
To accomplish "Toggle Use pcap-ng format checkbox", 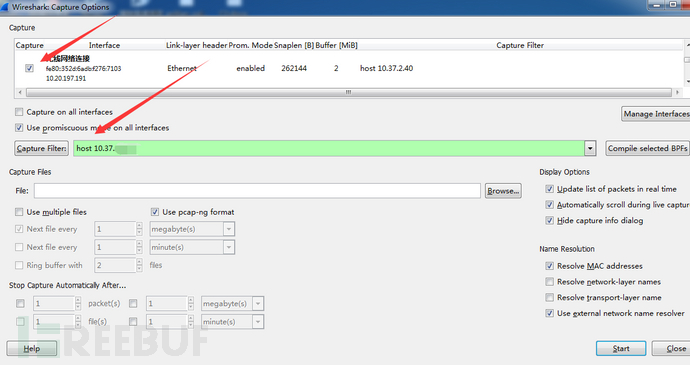I will point(155,212).
